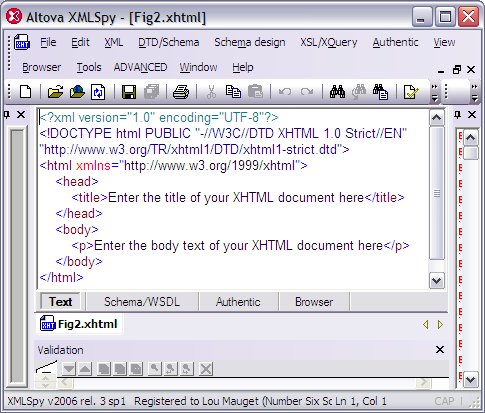Click the Find binoculars icon
This screenshot has width=485, height=413.
click(x=337, y=91)
